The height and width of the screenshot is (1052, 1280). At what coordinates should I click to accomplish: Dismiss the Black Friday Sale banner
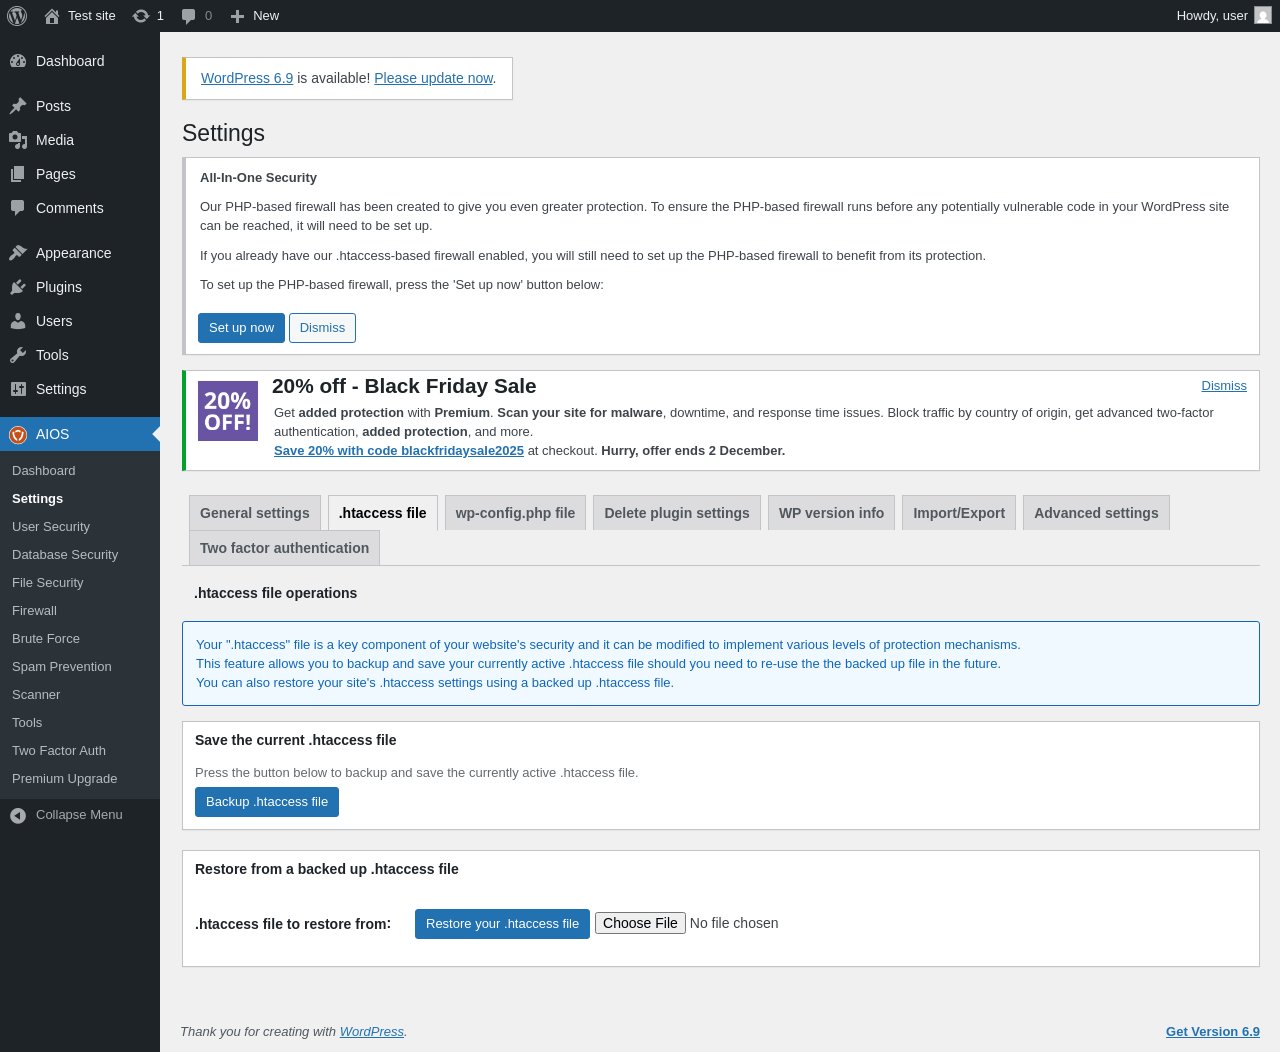pyautogui.click(x=1224, y=386)
